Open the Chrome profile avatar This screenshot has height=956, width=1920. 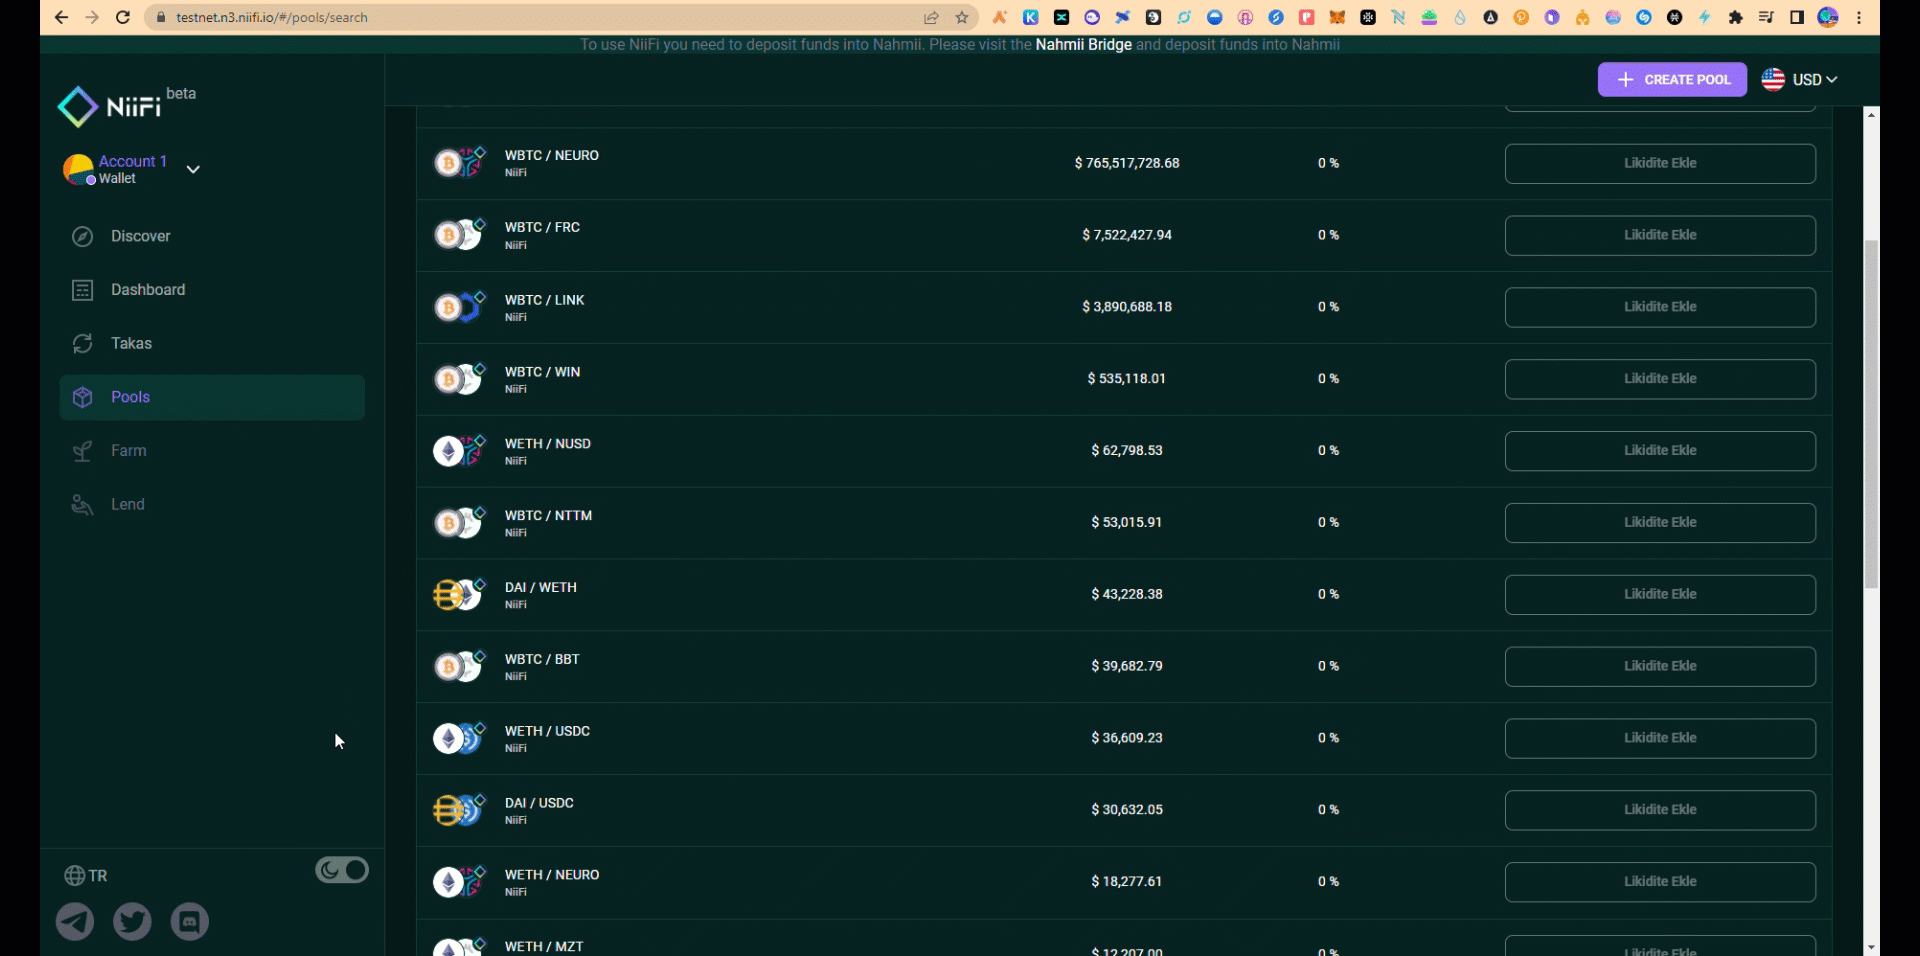(x=1828, y=17)
